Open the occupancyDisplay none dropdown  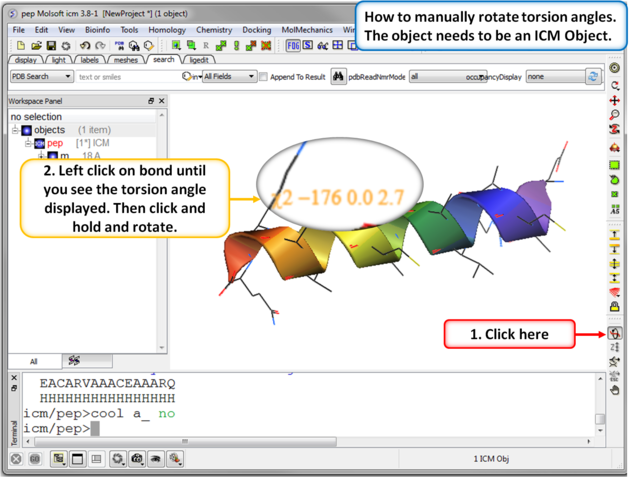tap(551, 76)
